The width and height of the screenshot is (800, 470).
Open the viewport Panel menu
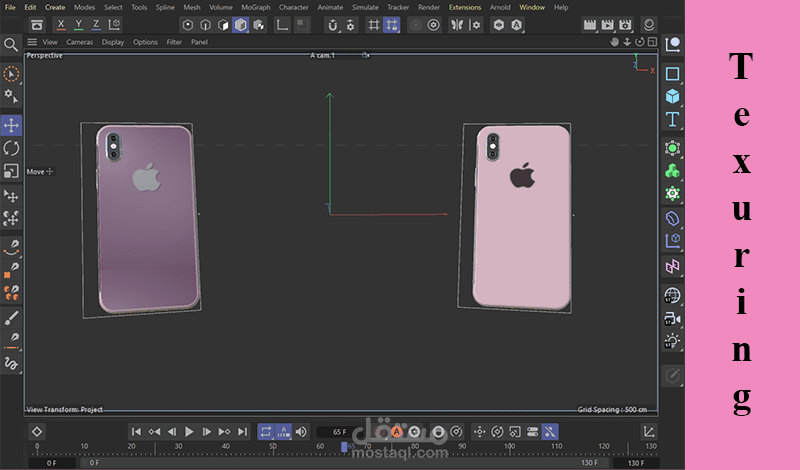199,42
